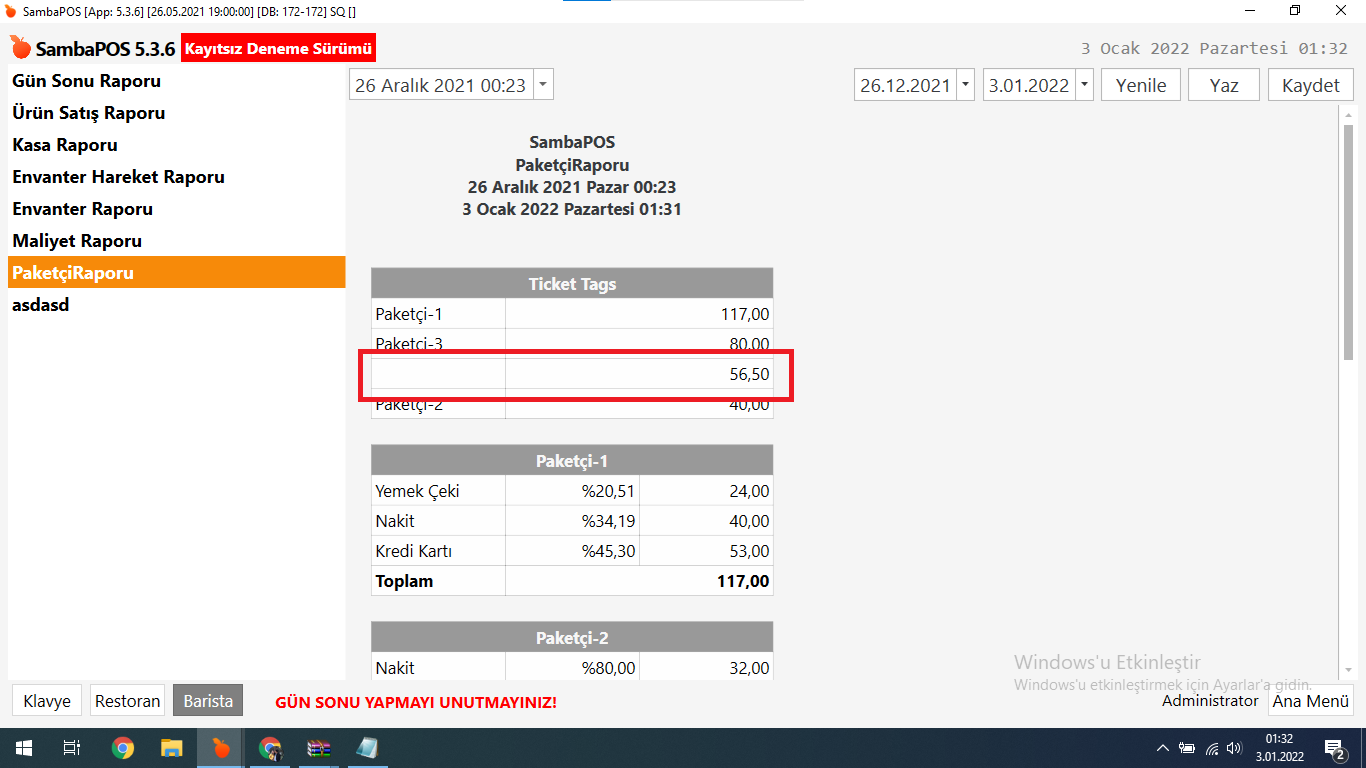Image resolution: width=1366 pixels, height=768 pixels.
Task: Open WinRAR from the taskbar
Action: tap(319, 748)
